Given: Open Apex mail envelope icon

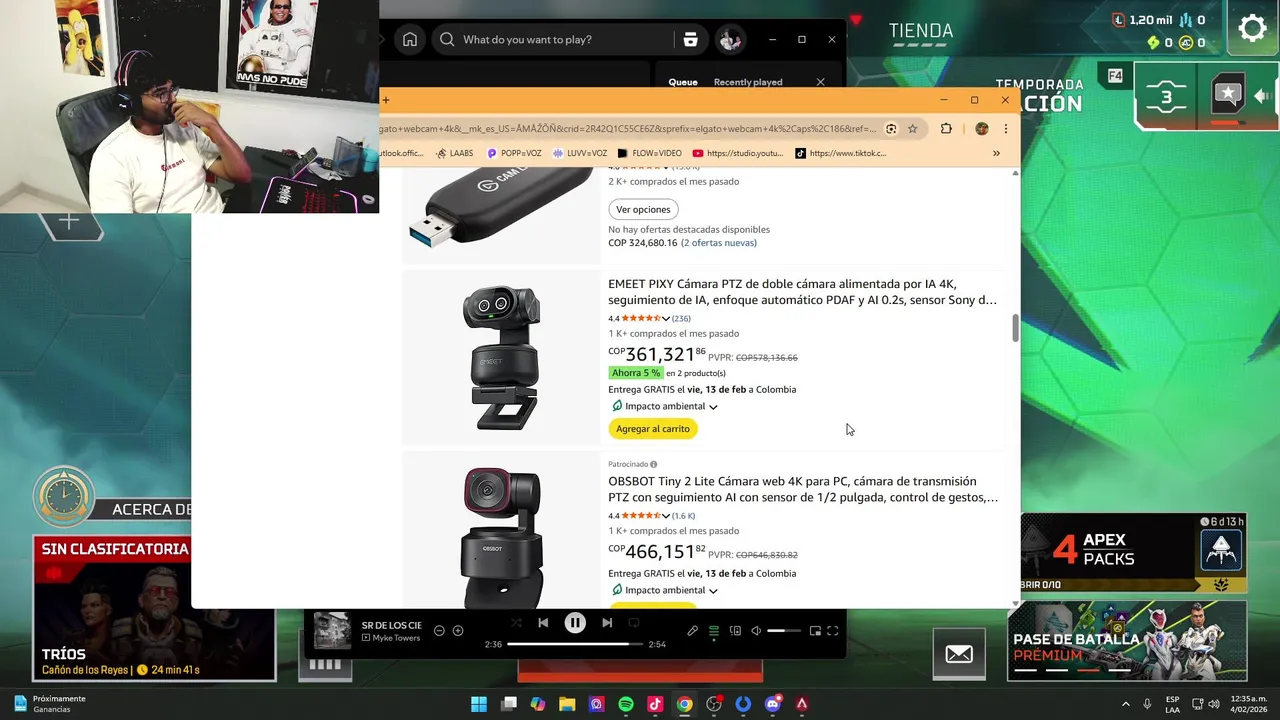Looking at the screenshot, I should (959, 654).
